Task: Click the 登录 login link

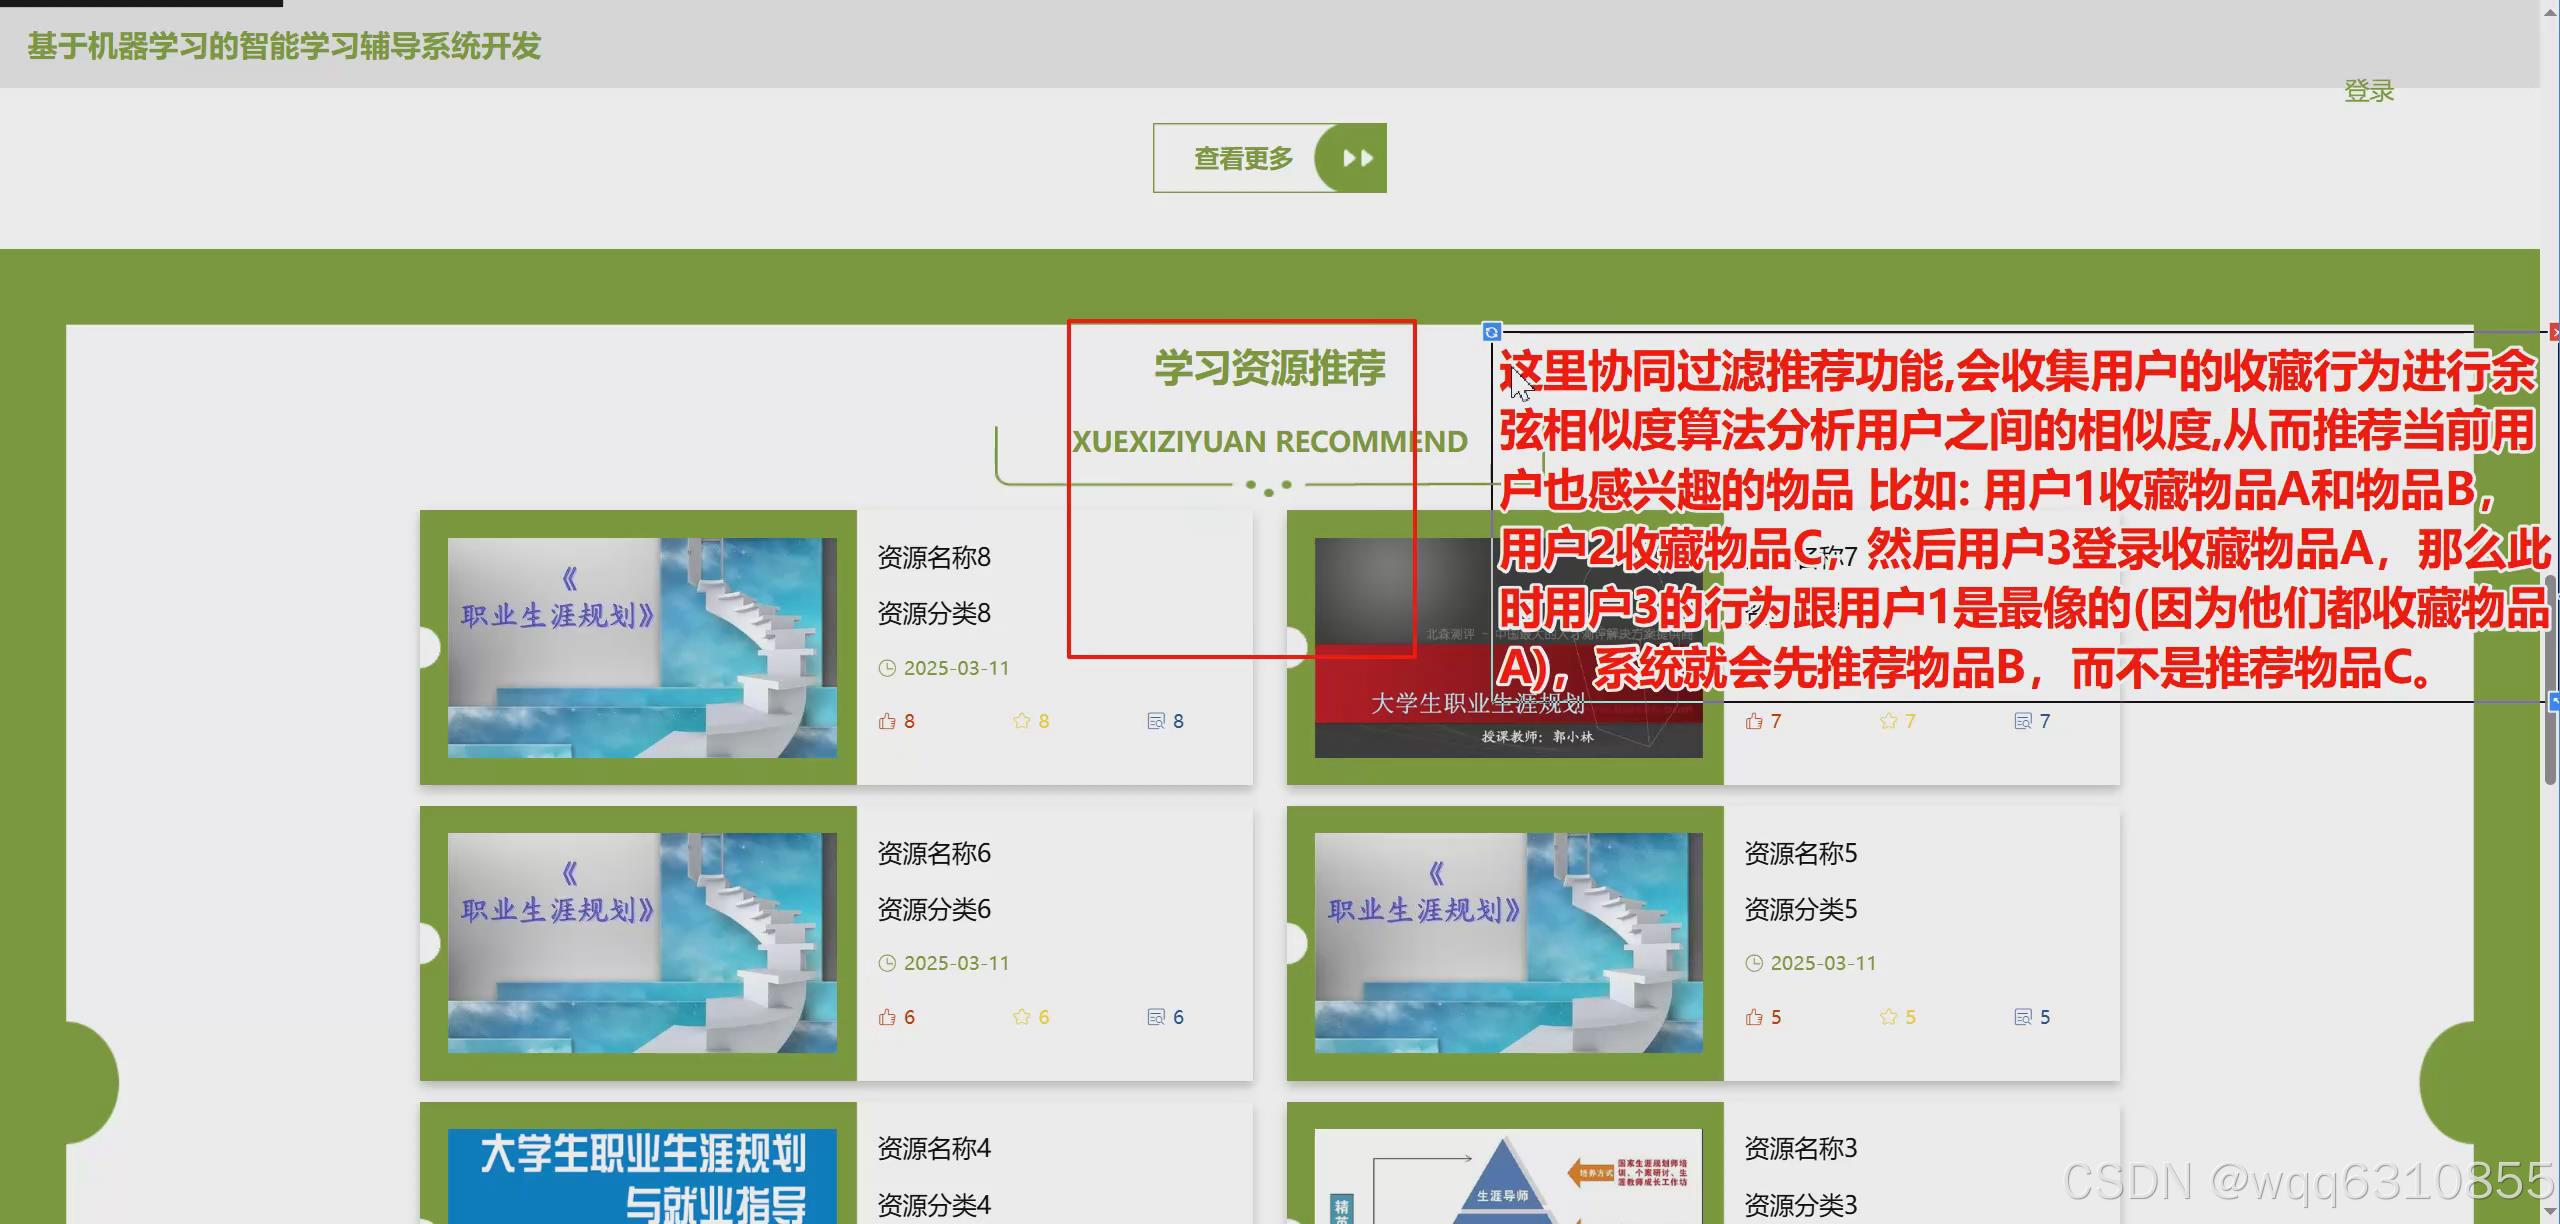Action: click(2368, 91)
